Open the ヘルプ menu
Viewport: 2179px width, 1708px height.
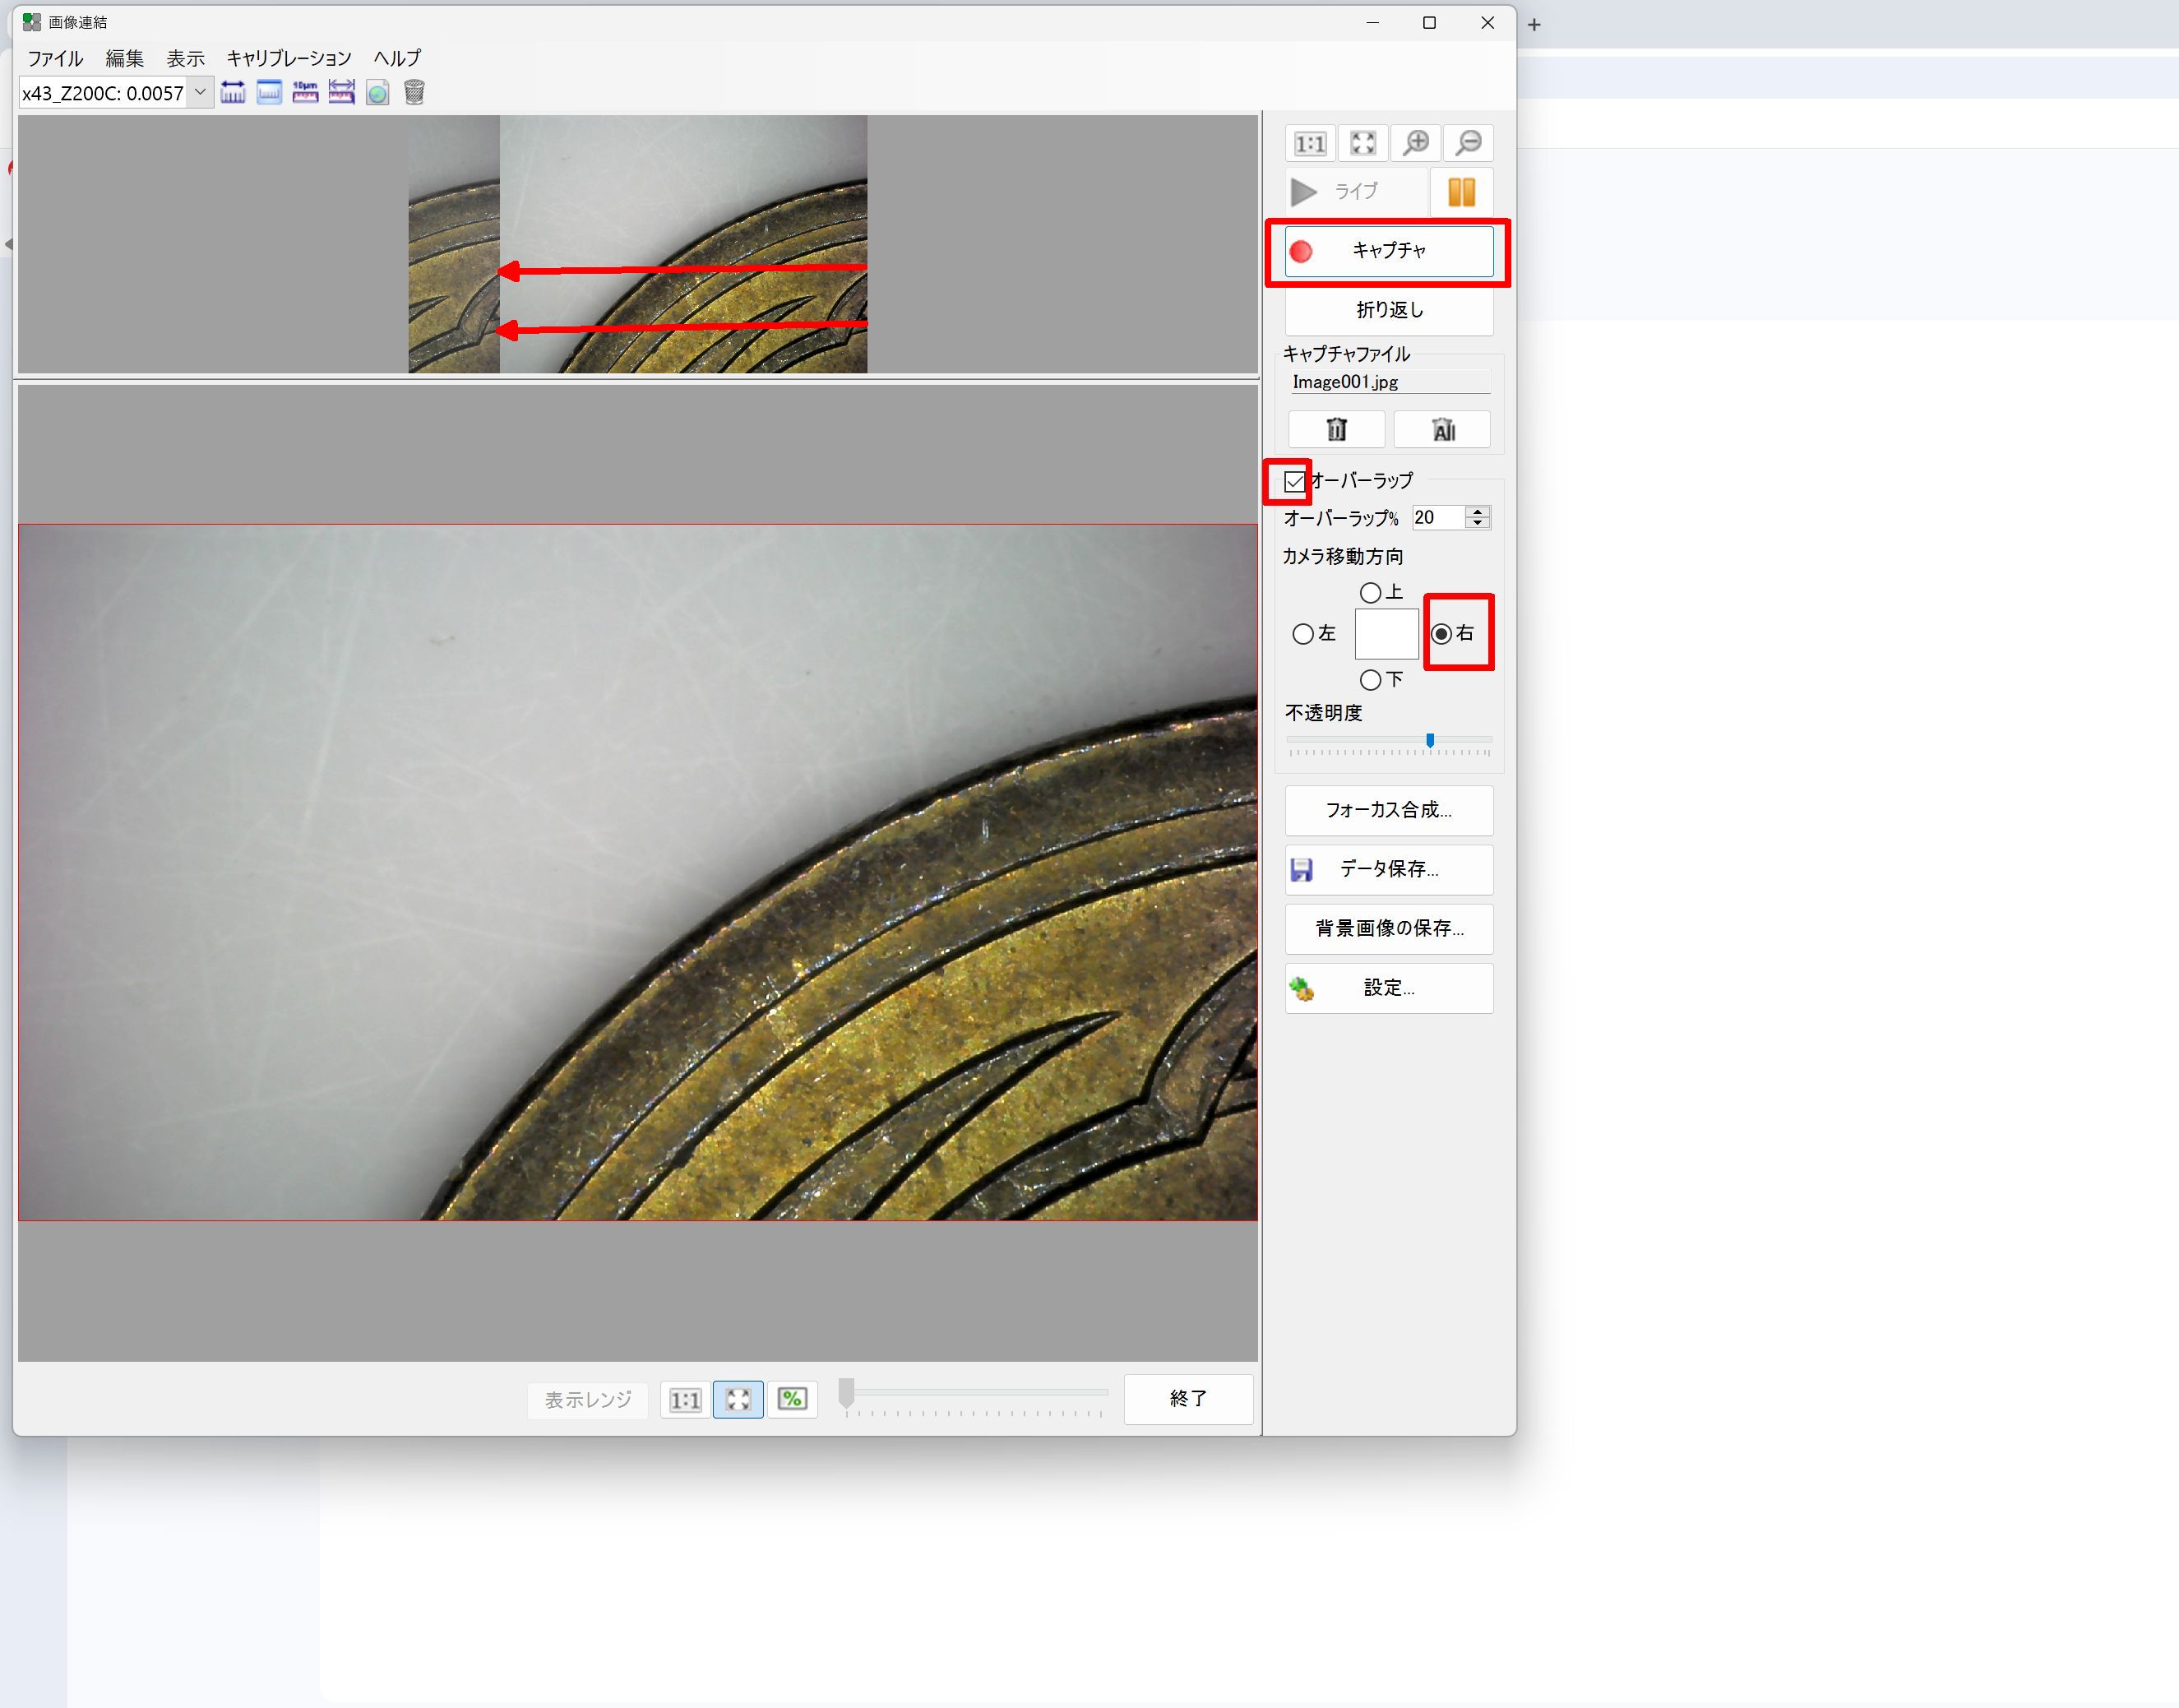click(397, 58)
